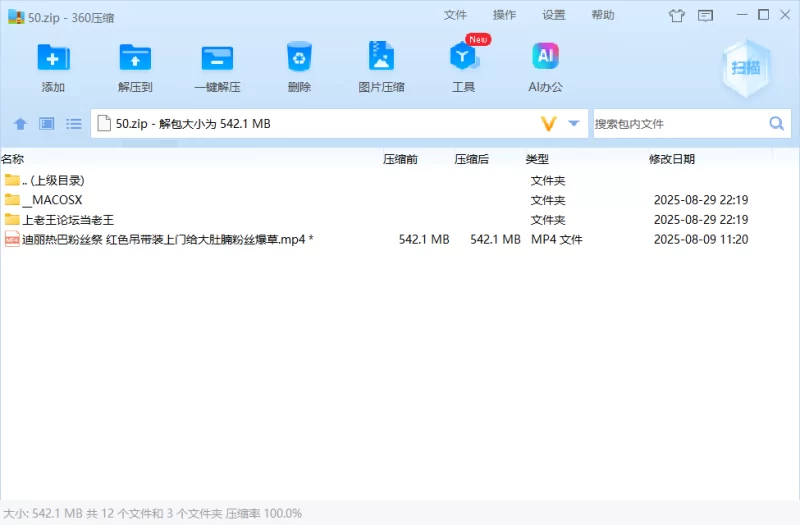Open the 设置 menu

pyautogui.click(x=554, y=15)
